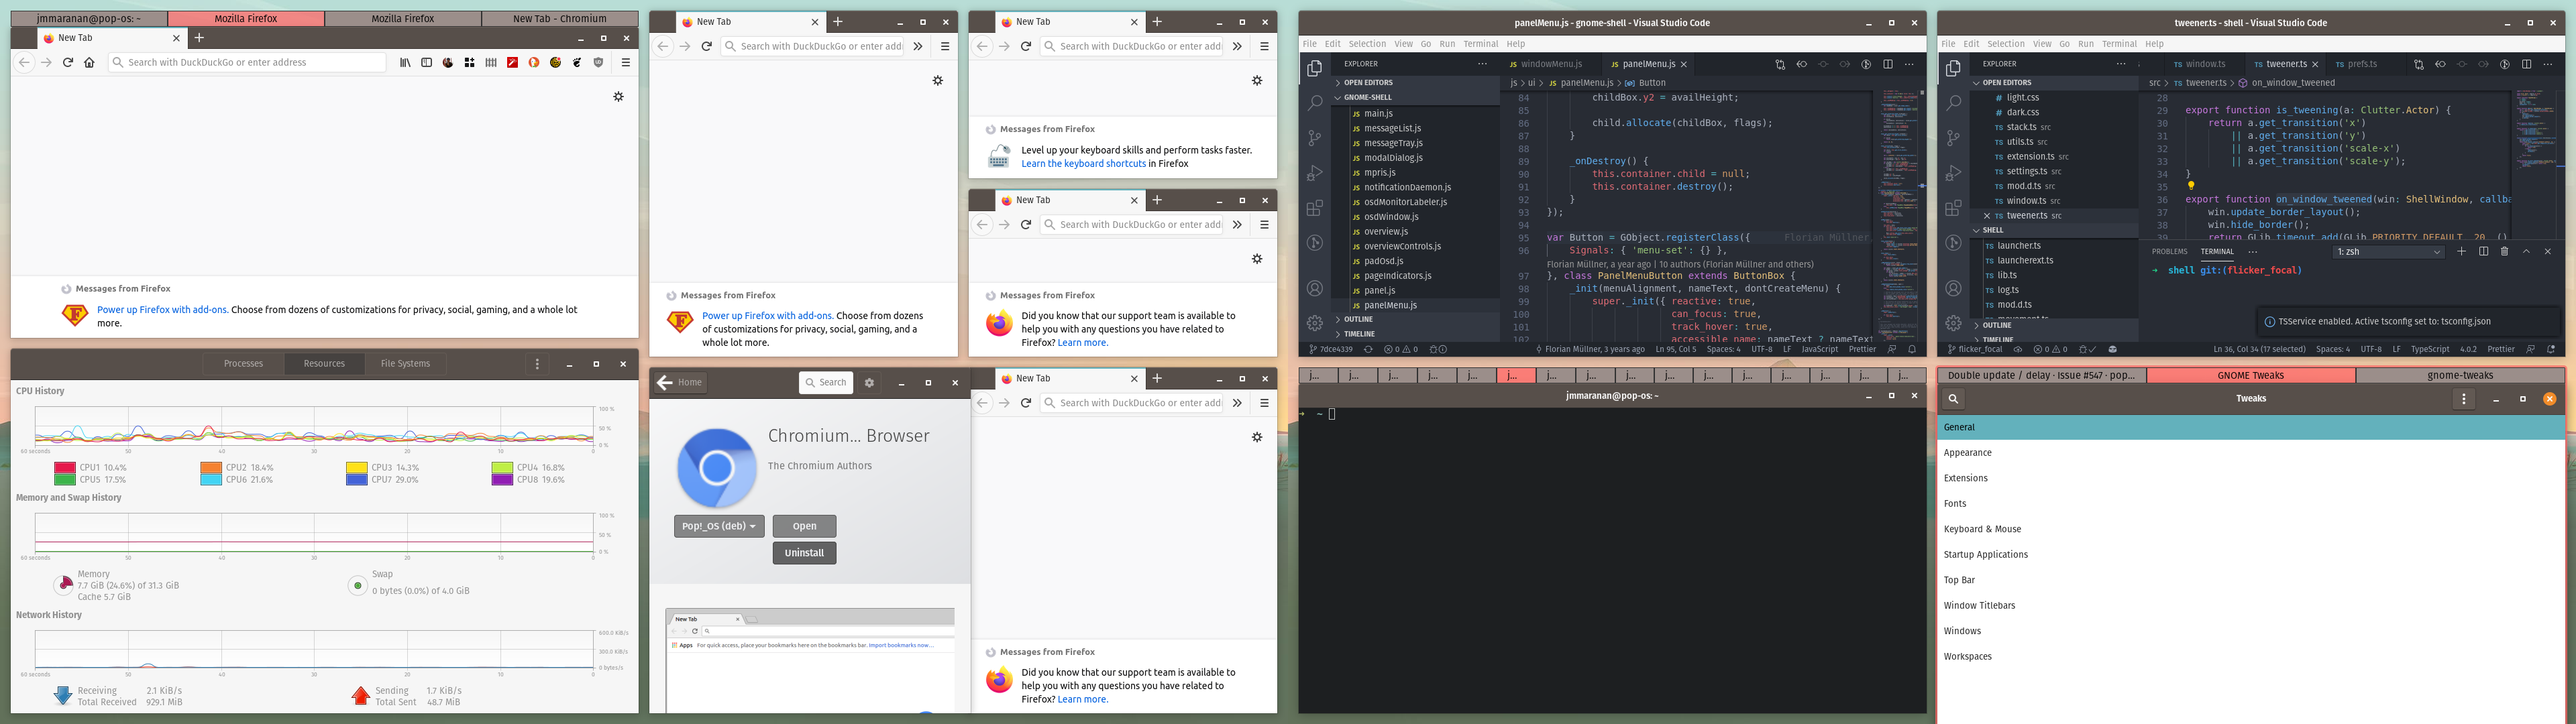Open new tab personalization gear in Firefox
This screenshot has height=724, width=2576.
click(618, 96)
